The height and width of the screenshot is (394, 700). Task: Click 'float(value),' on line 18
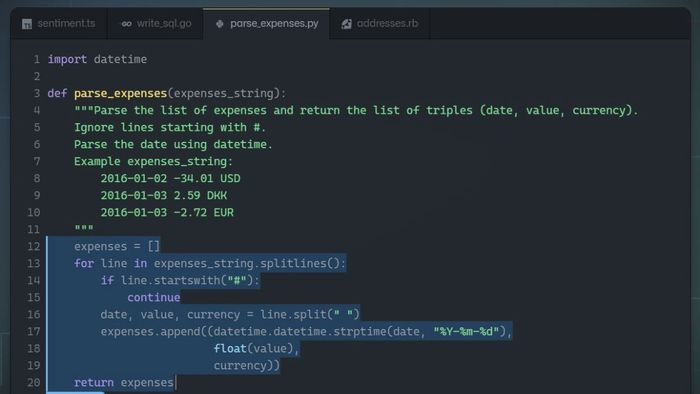click(256, 348)
